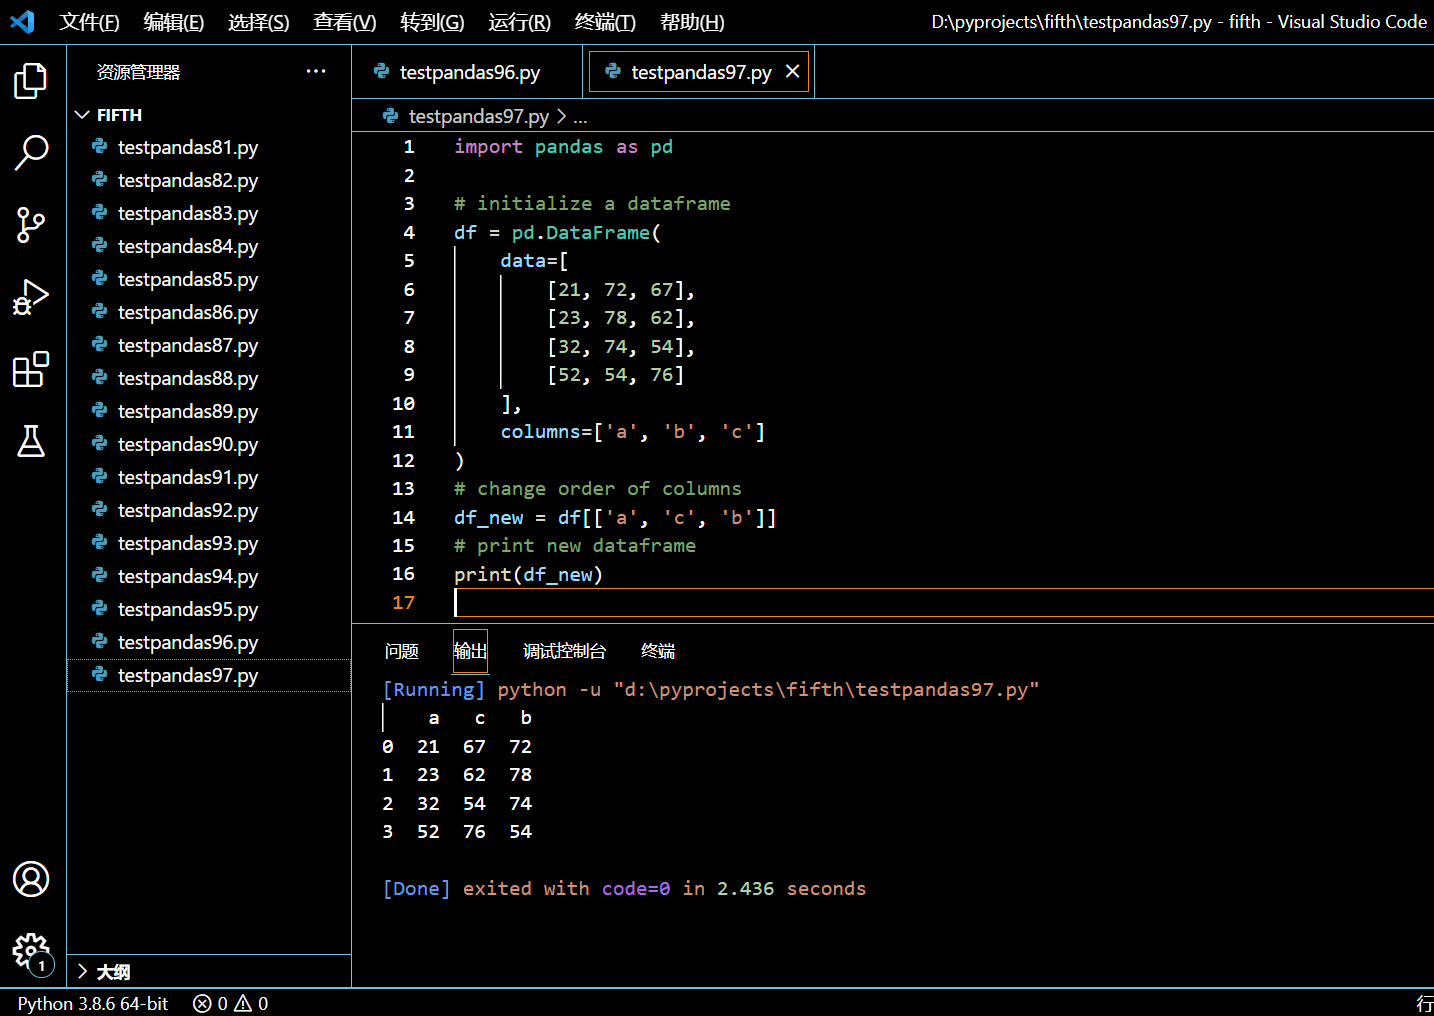Open the 转到(G) menu
The width and height of the screenshot is (1434, 1016).
coord(432,22)
